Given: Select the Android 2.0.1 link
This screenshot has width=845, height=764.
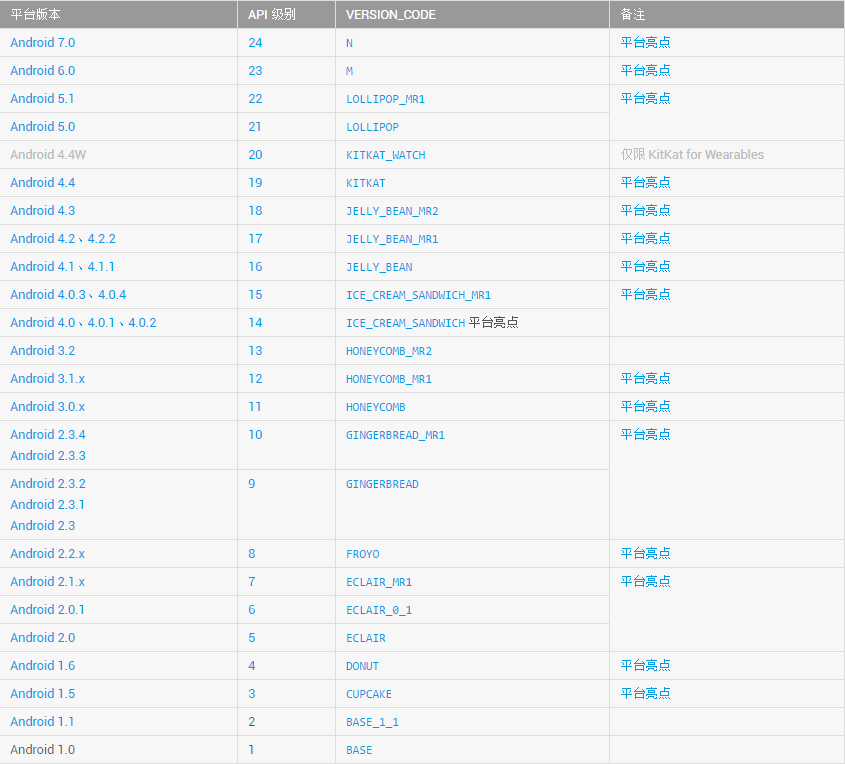Looking at the screenshot, I should [x=47, y=610].
